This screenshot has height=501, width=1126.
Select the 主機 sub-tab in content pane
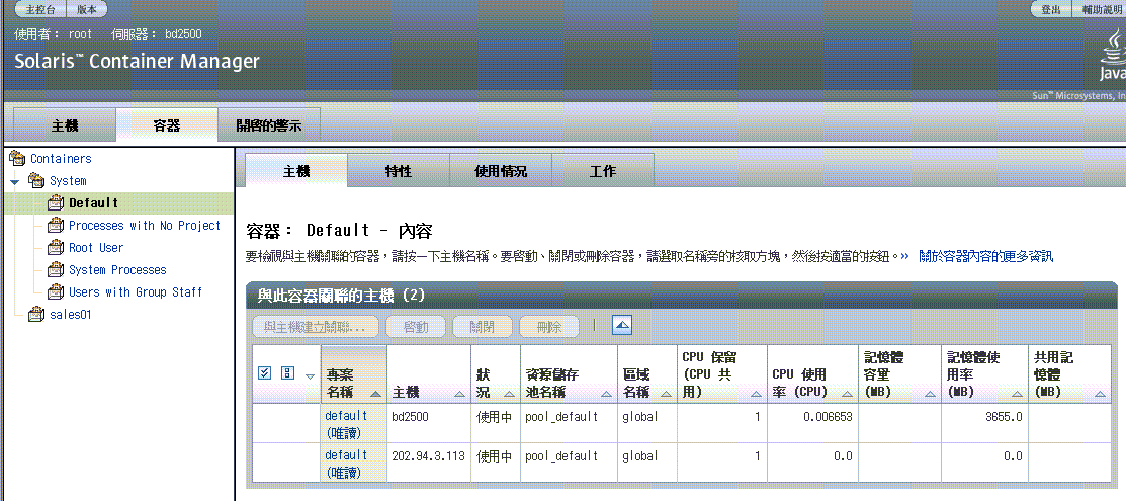297,172
